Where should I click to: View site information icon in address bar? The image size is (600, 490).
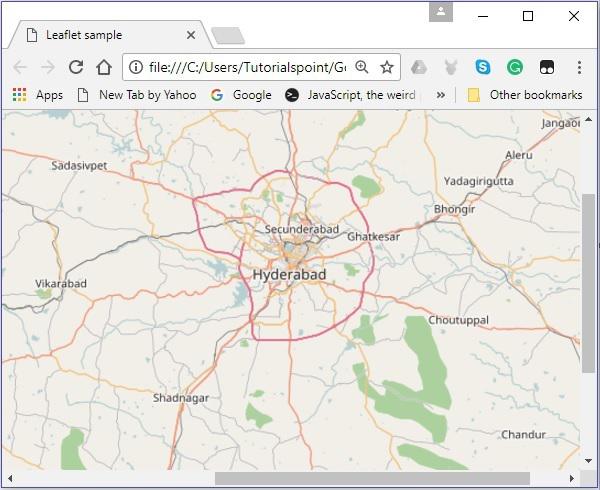pos(136,67)
